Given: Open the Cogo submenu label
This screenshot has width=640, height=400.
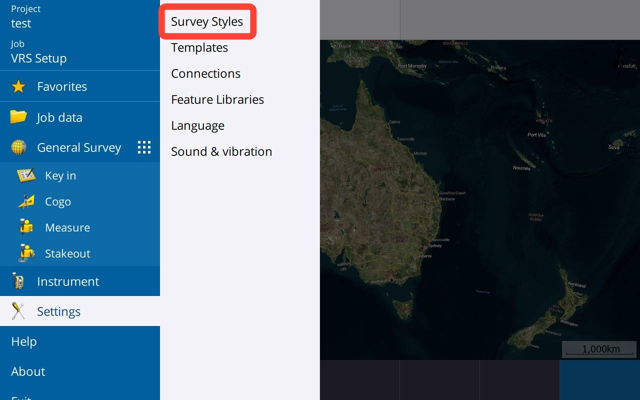Looking at the screenshot, I should tap(58, 202).
